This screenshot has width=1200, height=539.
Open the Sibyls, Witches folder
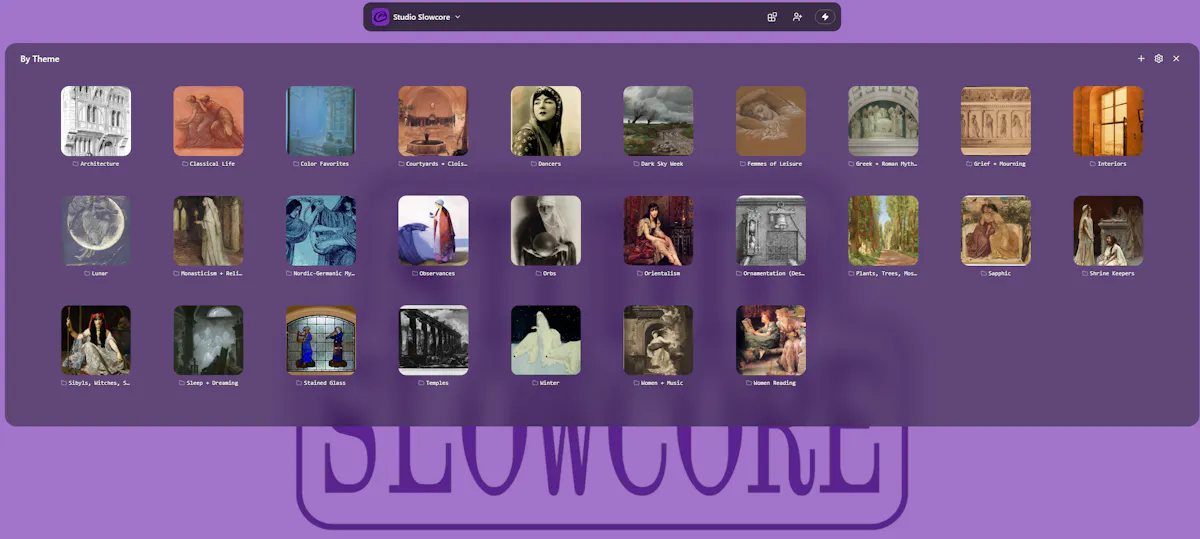pyautogui.click(x=96, y=340)
